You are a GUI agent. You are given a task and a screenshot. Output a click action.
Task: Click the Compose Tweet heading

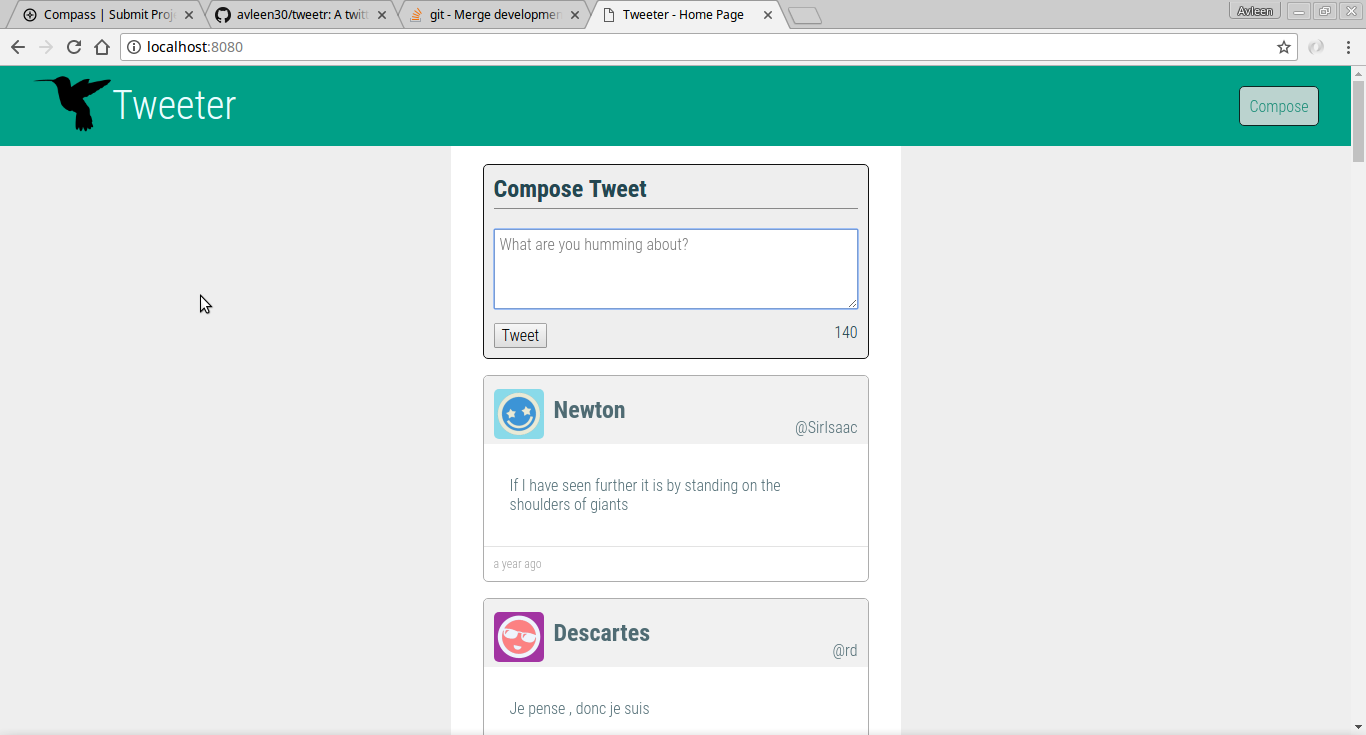570,189
